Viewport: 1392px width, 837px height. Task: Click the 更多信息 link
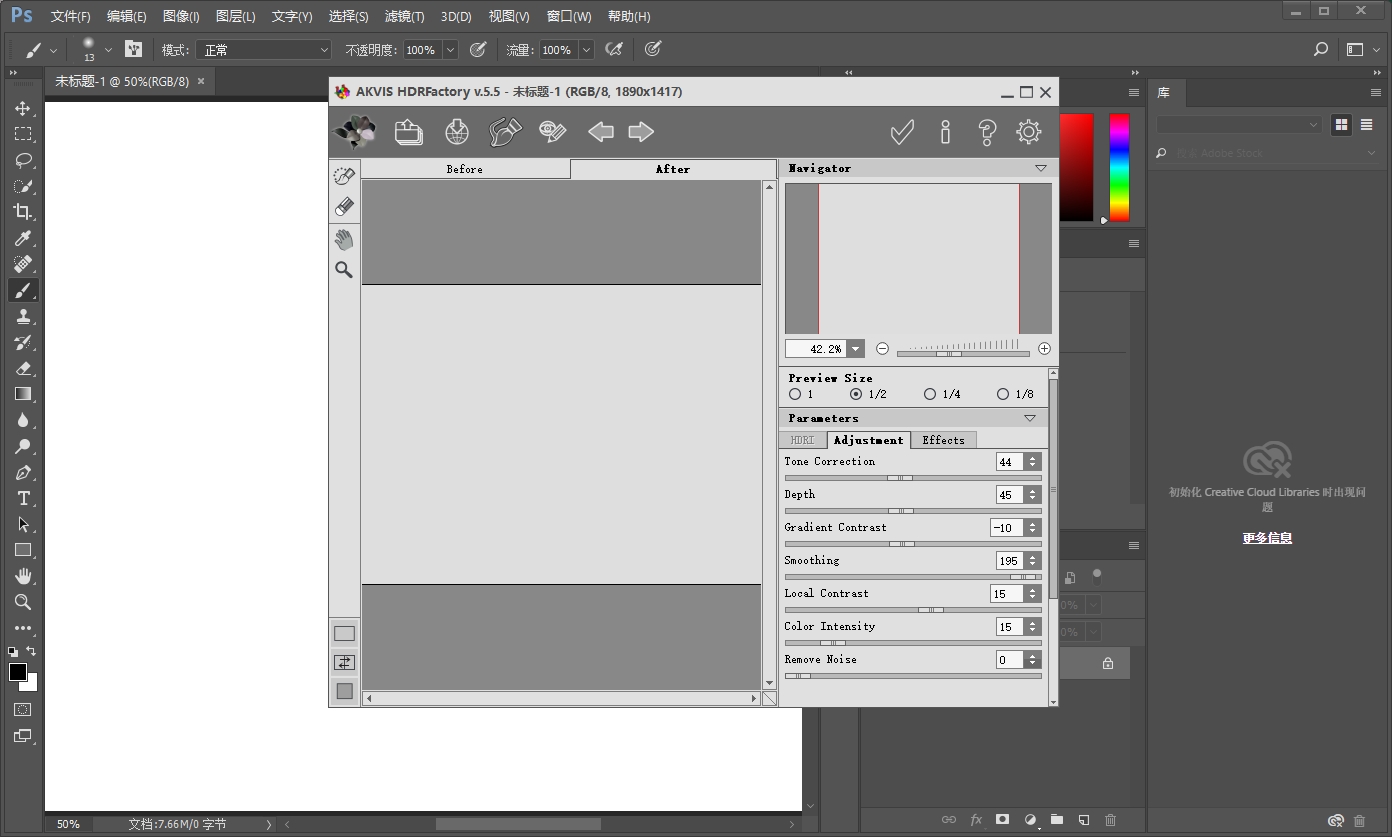1267,537
